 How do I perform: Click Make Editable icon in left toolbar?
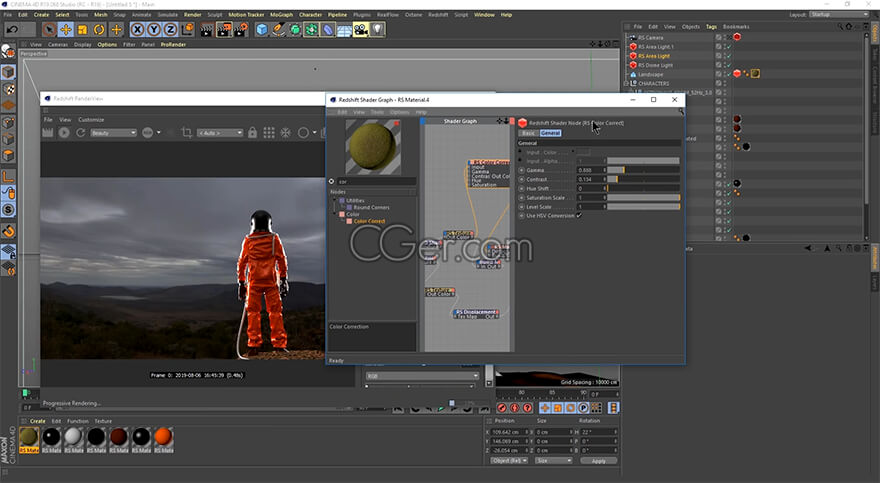coord(8,52)
